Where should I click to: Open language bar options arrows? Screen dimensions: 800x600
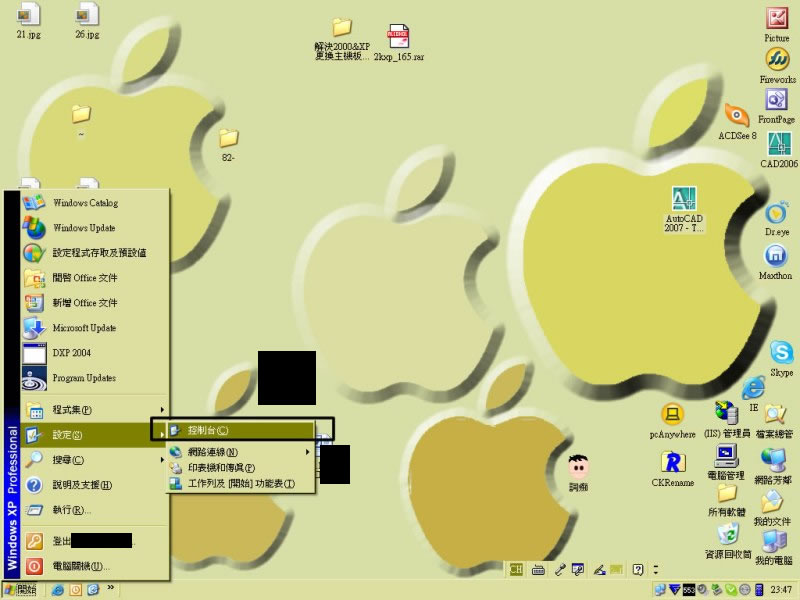coord(656,569)
